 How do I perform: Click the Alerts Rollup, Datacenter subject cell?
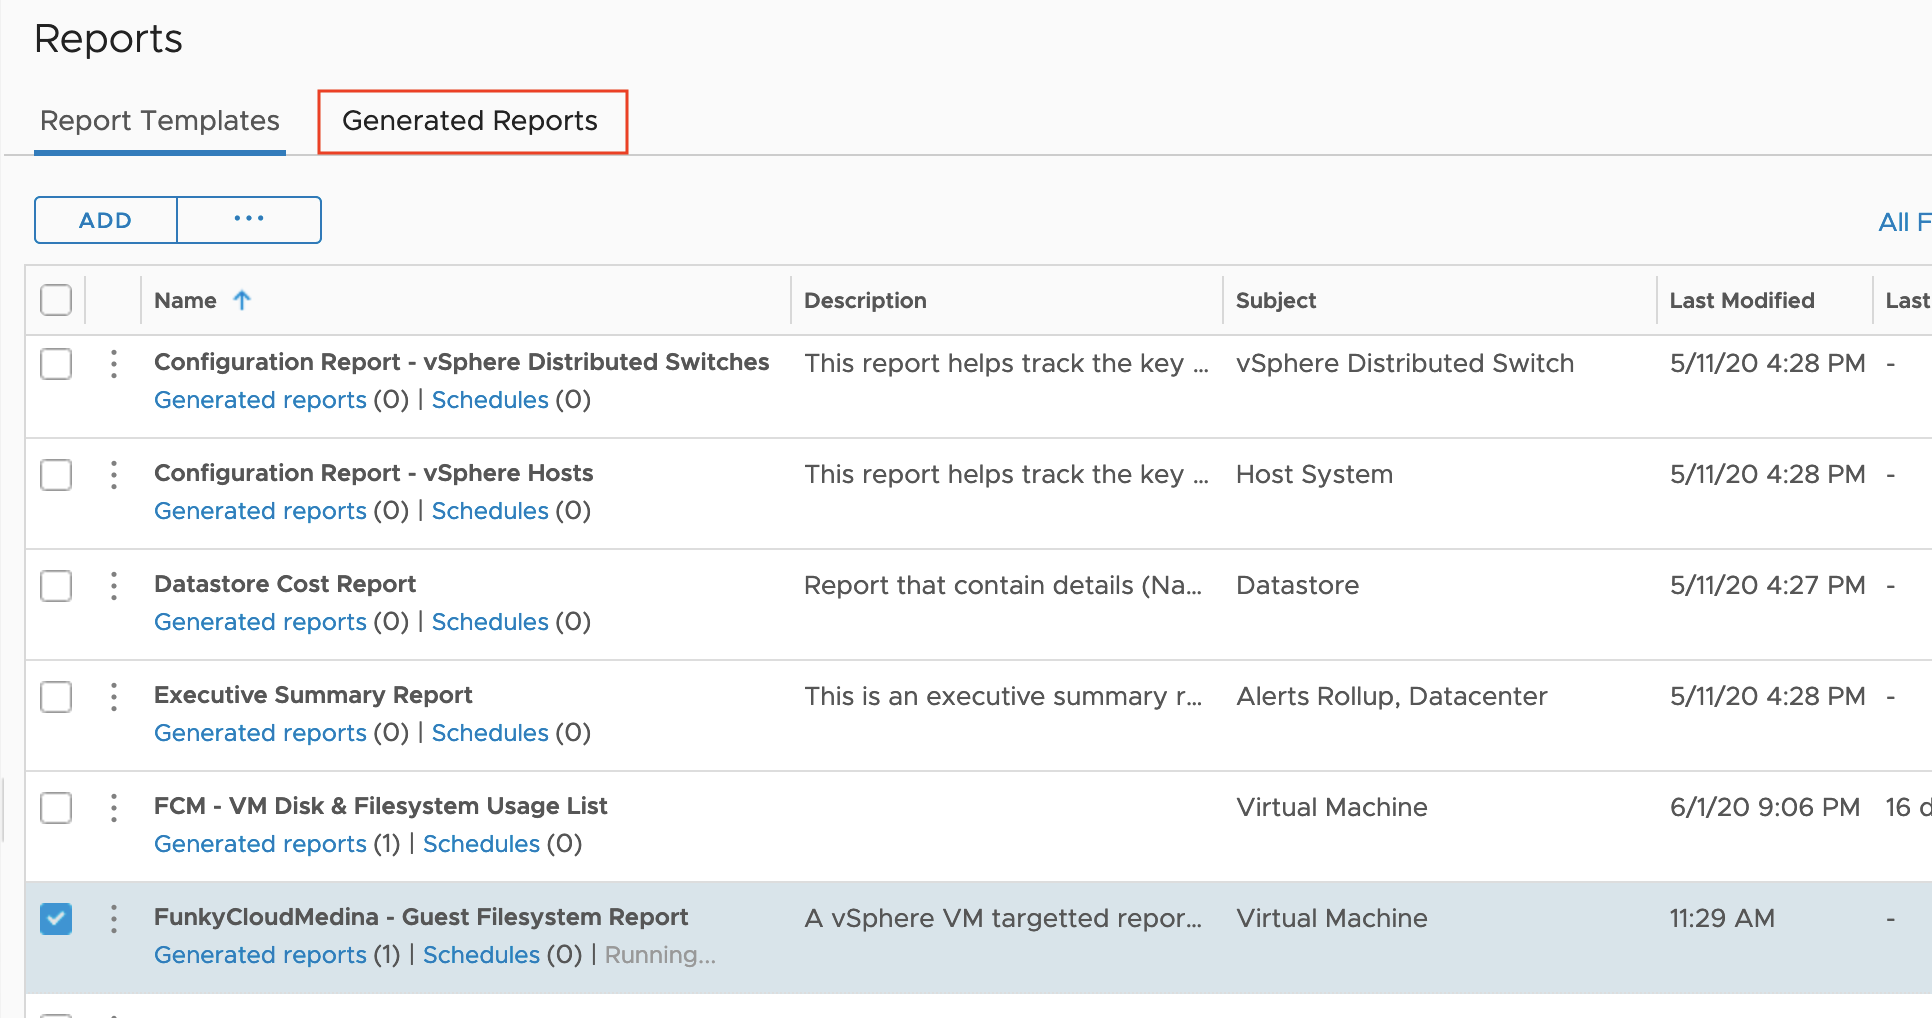[1391, 696]
